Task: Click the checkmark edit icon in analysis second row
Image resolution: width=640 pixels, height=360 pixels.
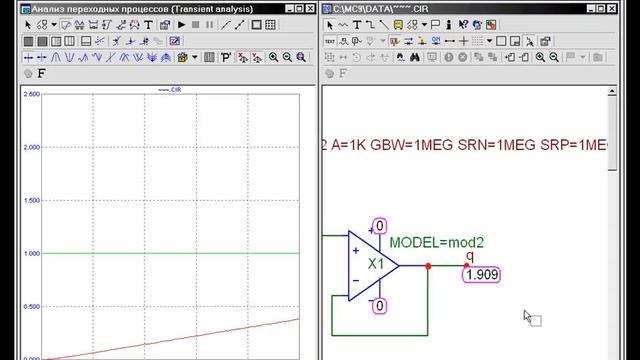Action: (x=174, y=41)
